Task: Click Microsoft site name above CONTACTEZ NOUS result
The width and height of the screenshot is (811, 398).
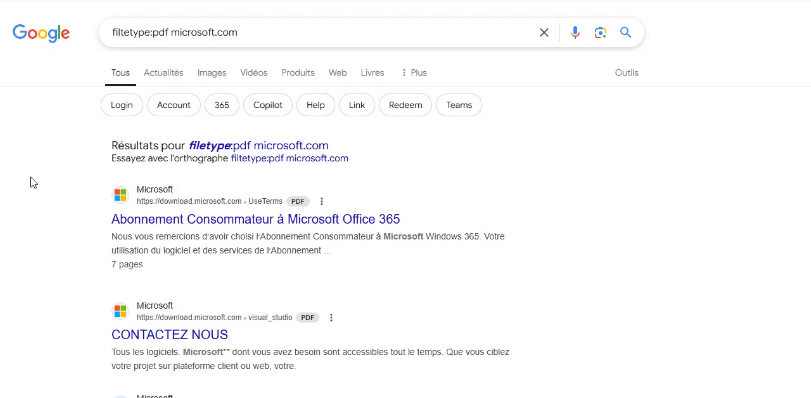Action: coord(155,306)
